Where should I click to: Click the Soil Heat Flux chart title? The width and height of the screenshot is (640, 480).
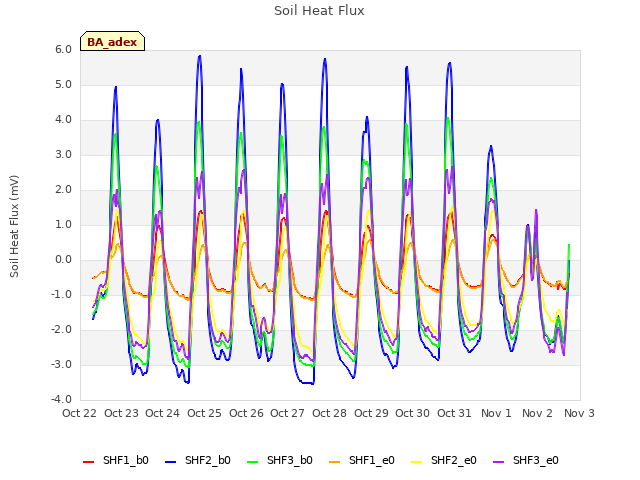tap(319, 11)
